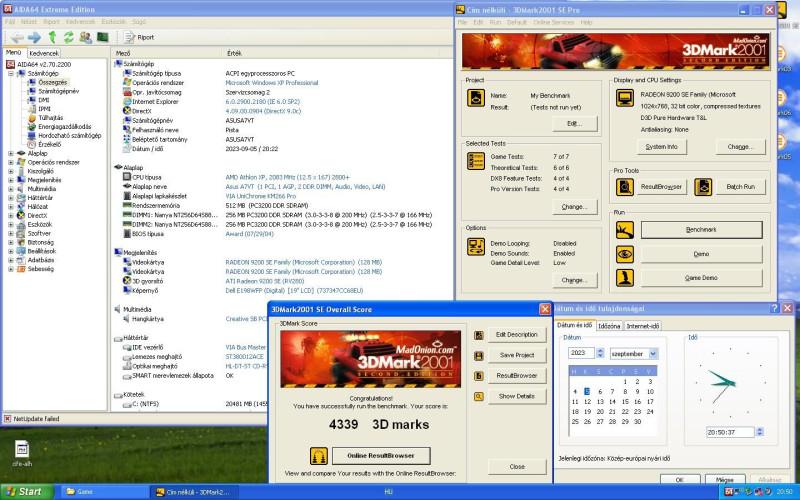Click Batch Run button in Pro Tools
Screen dimensions: 800x500
740,187
